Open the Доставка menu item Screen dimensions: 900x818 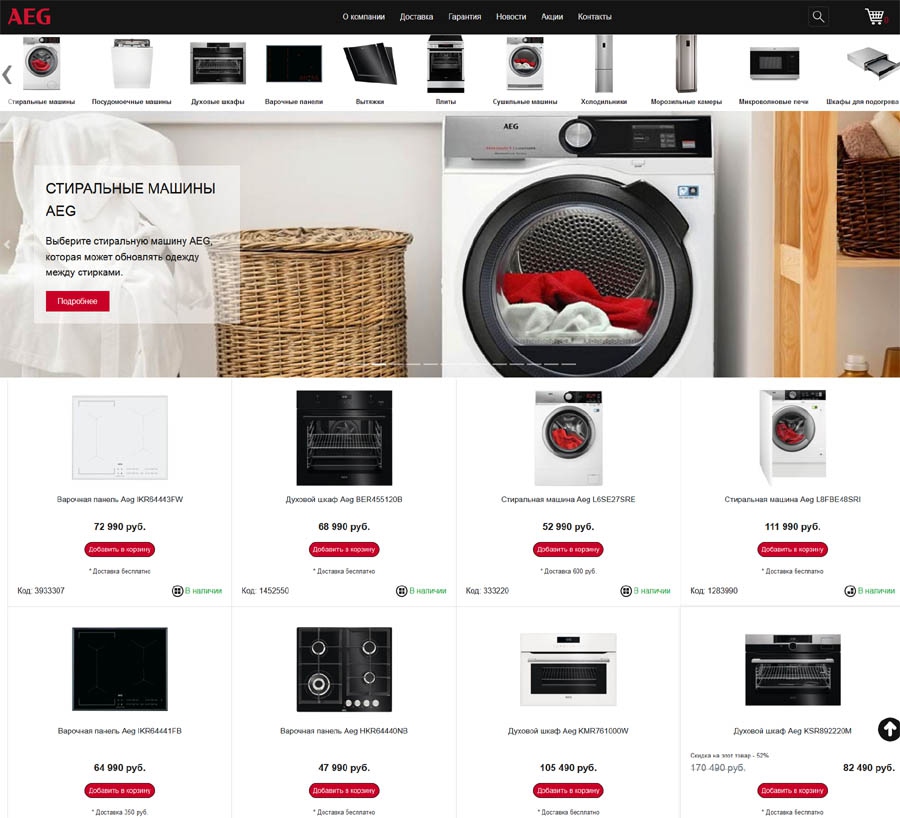pos(416,17)
